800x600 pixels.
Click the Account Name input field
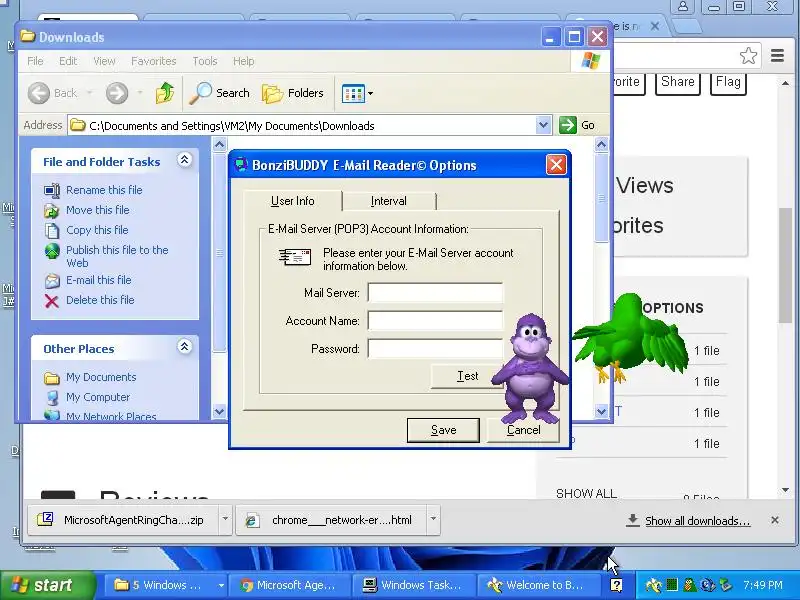[435, 321]
